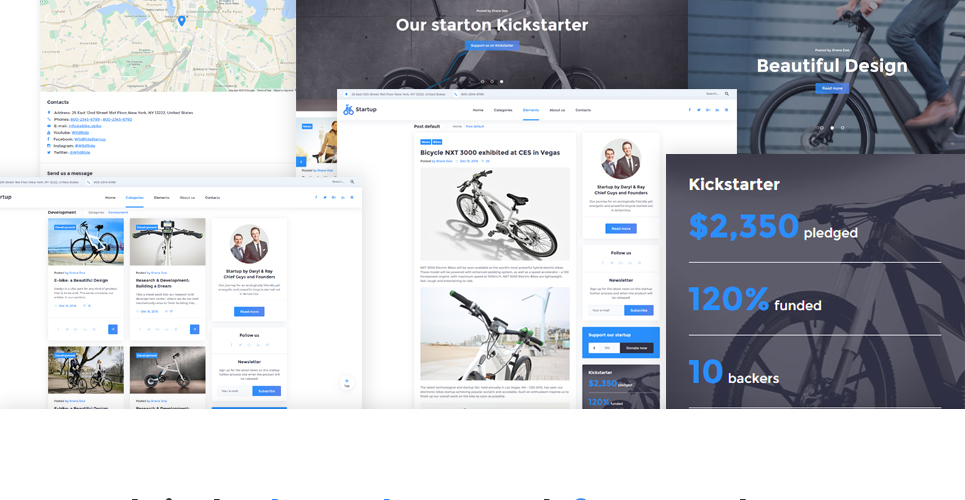Click Read more in Post default founders widget
This screenshot has height=500, width=965.
click(x=621, y=228)
